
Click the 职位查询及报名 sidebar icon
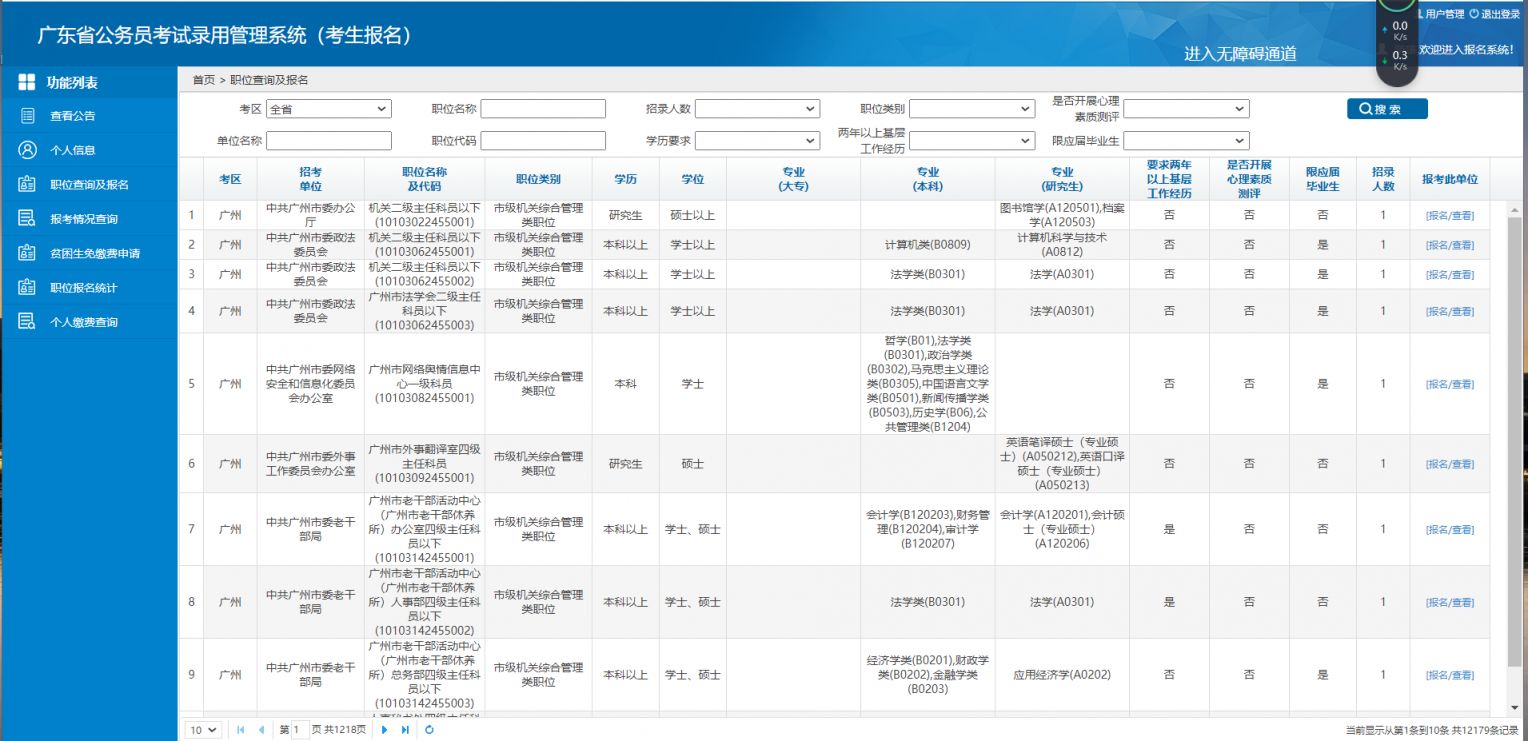point(27,184)
